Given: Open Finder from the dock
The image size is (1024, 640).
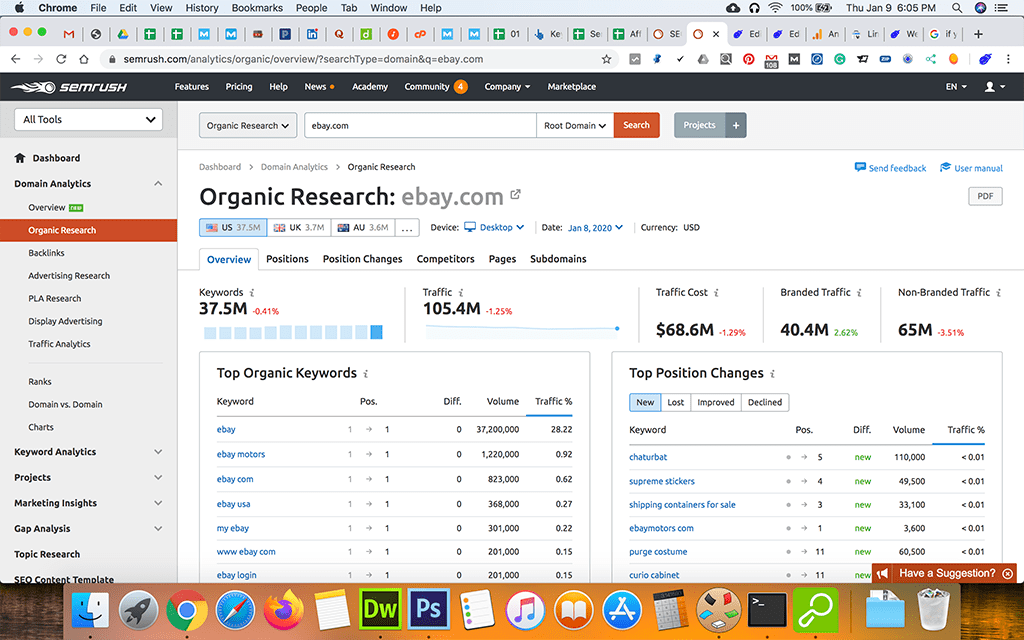Looking at the screenshot, I should point(89,610).
